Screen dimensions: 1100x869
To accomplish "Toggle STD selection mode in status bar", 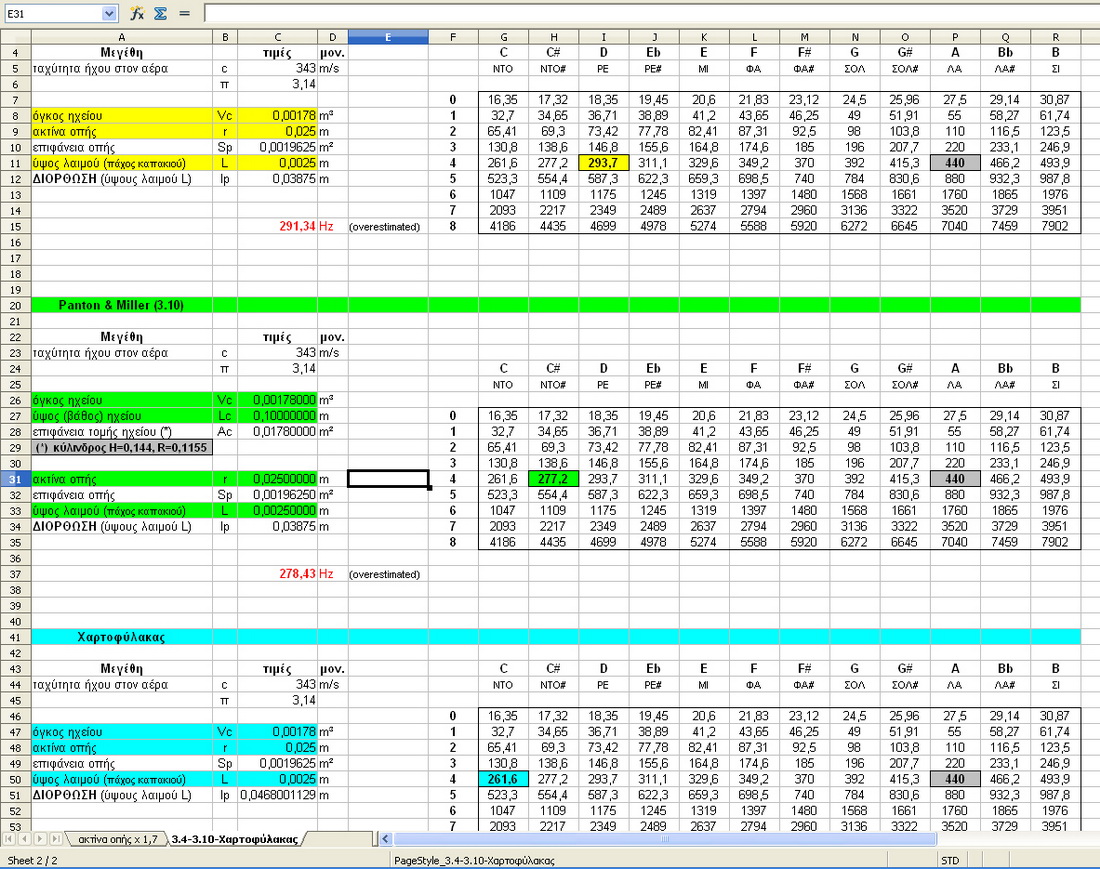I will pos(952,860).
